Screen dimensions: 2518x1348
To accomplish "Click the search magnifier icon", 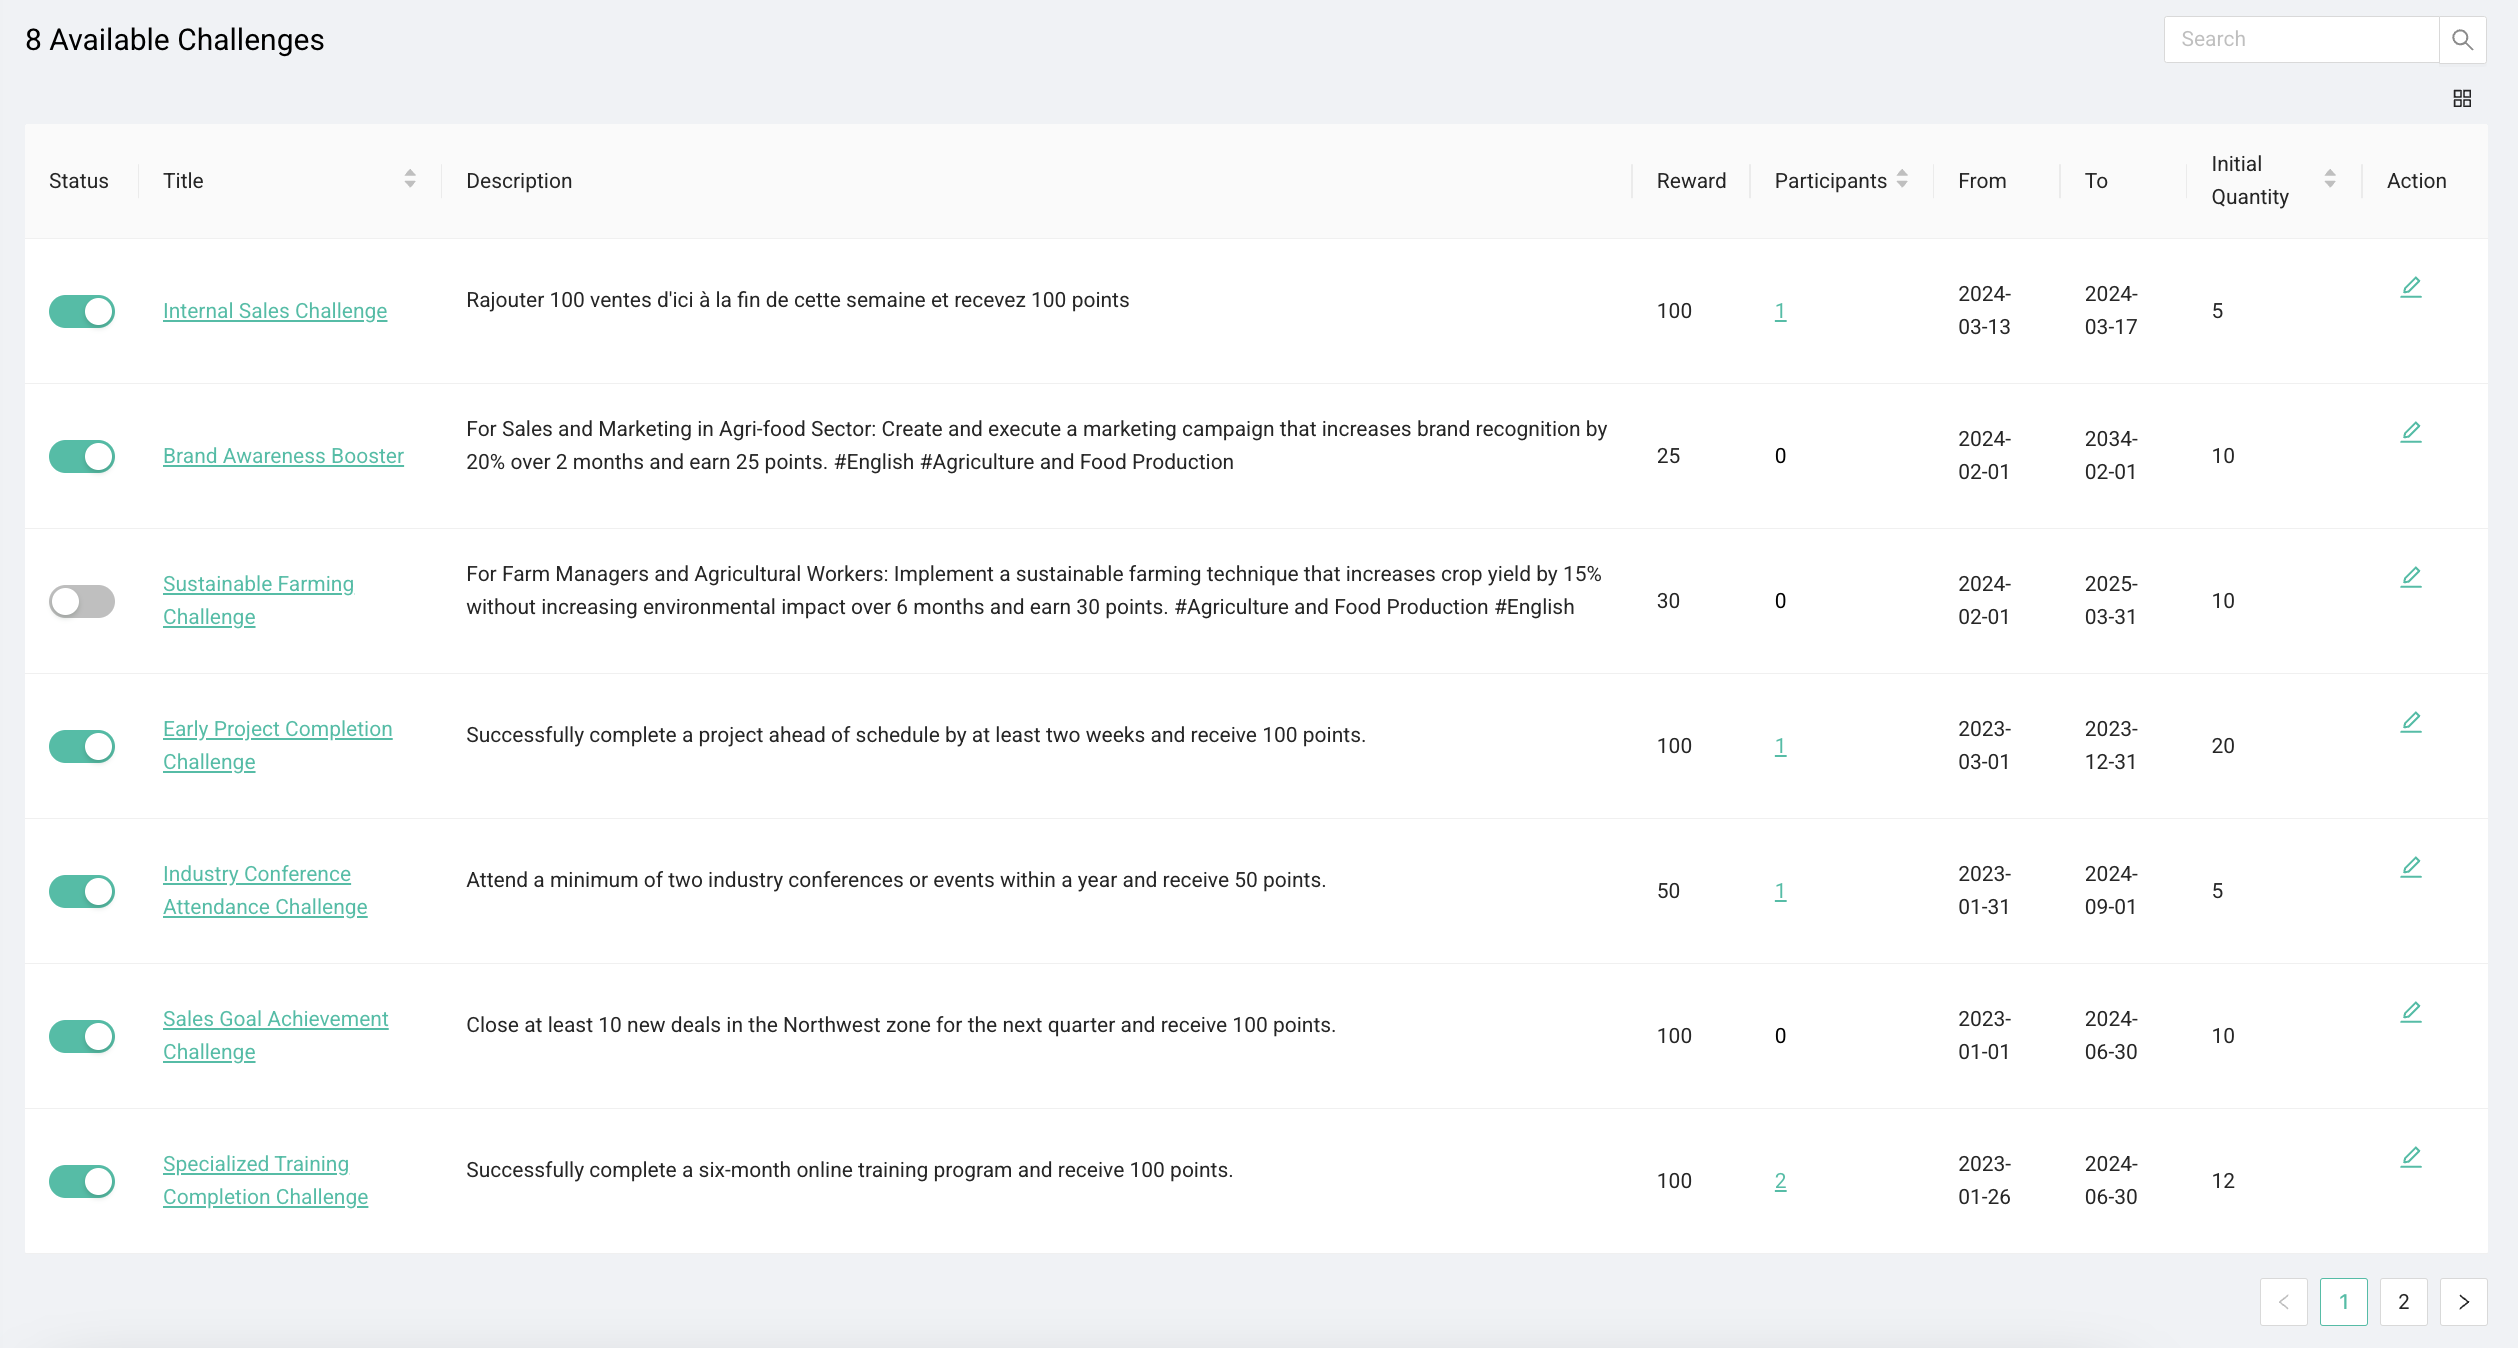I will [x=2462, y=40].
